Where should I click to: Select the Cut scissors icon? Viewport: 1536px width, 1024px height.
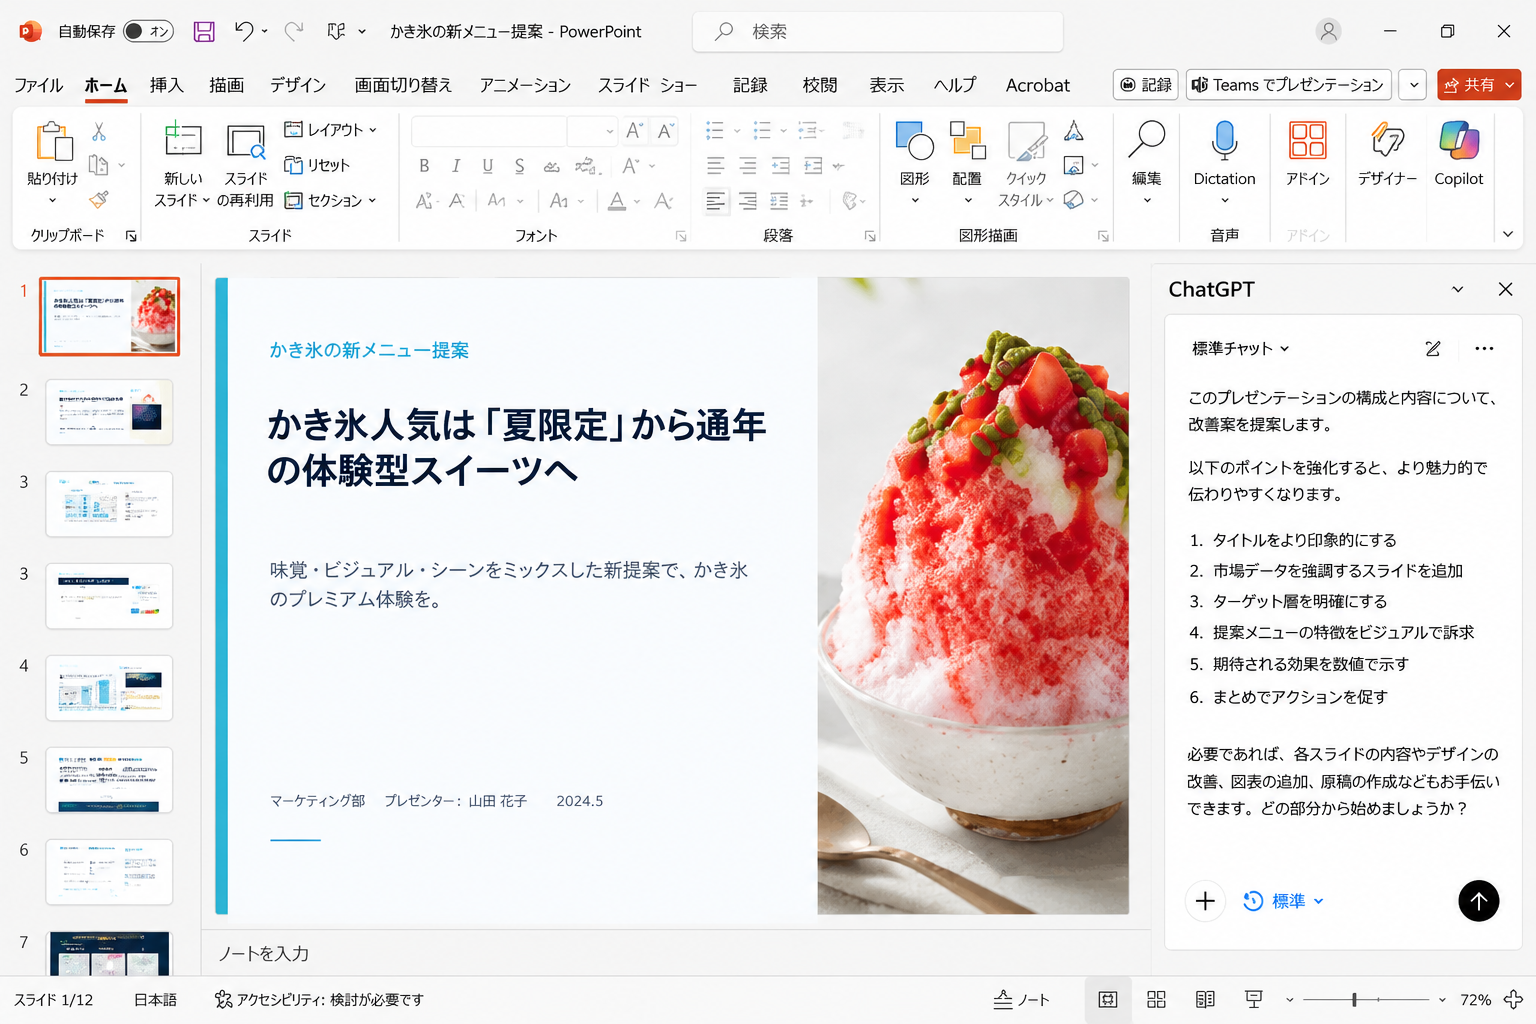coord(99,132)
